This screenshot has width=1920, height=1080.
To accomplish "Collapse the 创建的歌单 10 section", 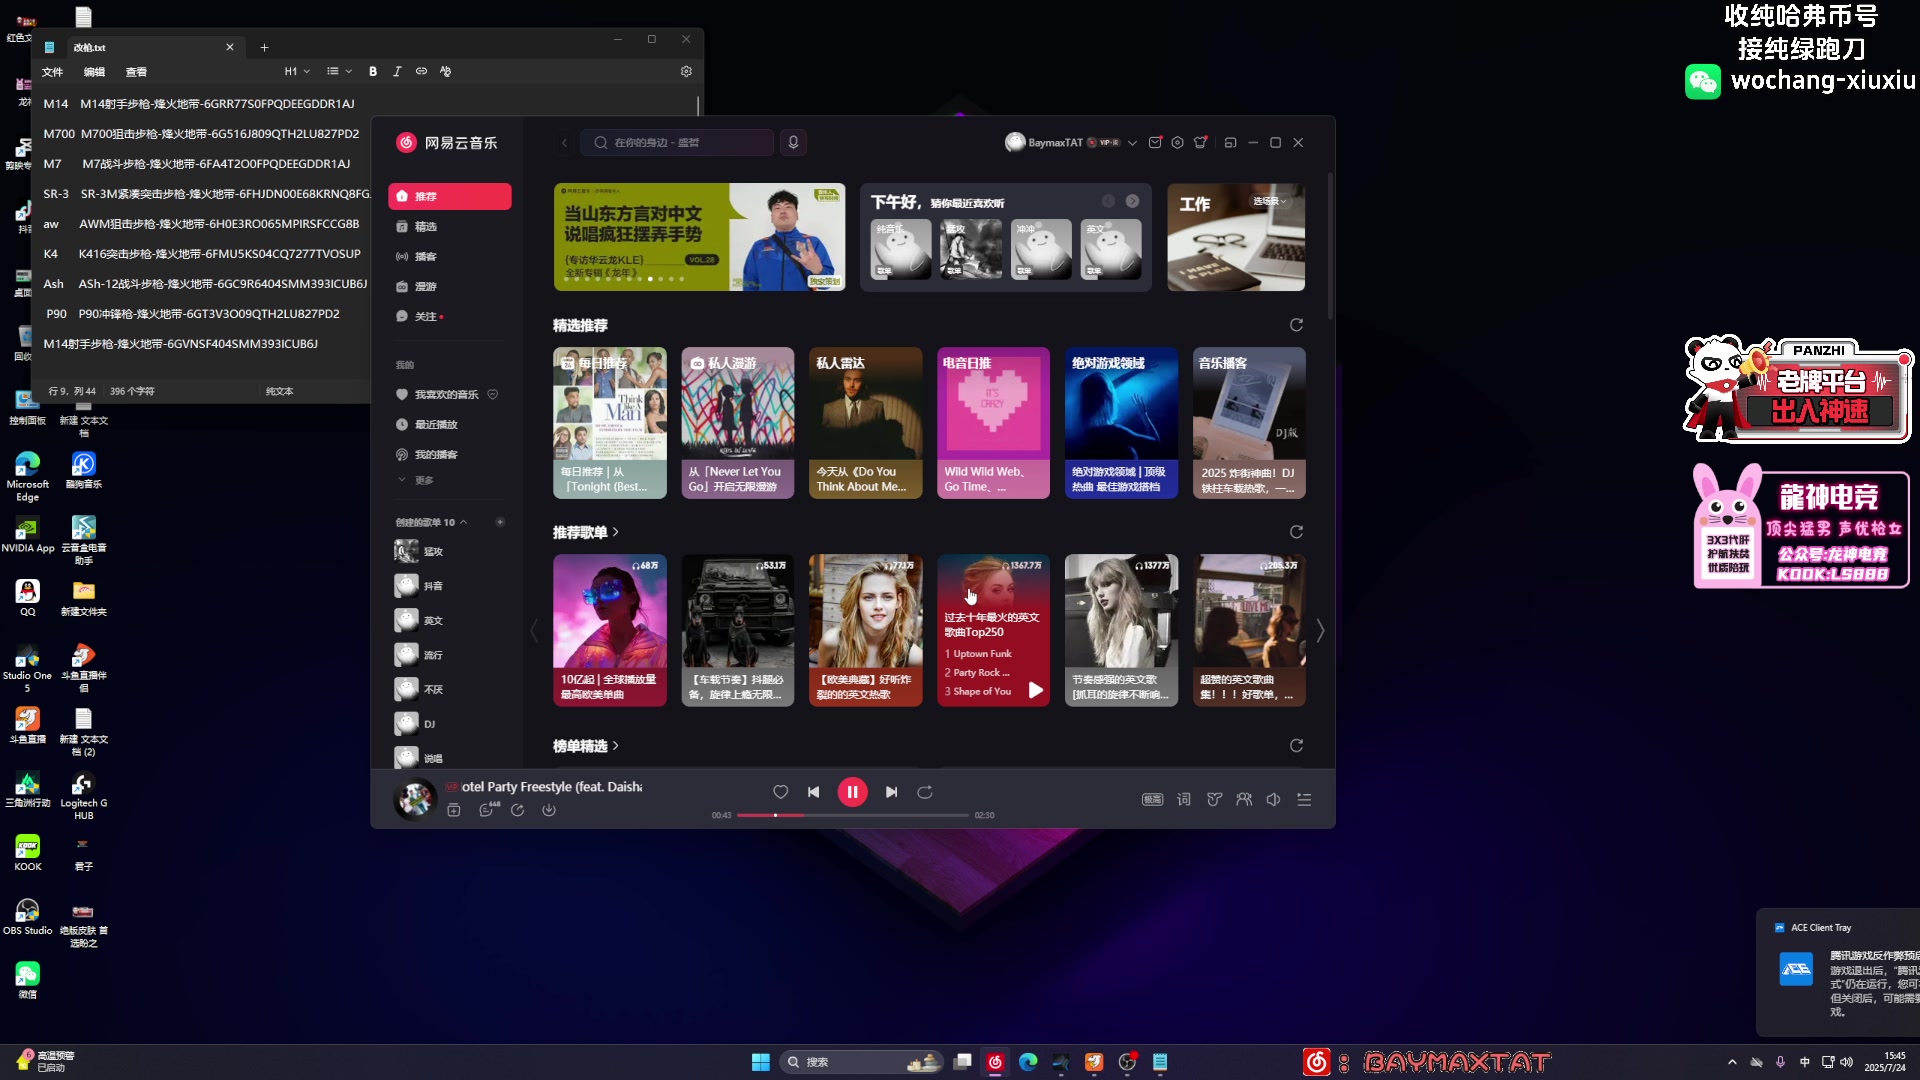I will (x=463, y=522).
